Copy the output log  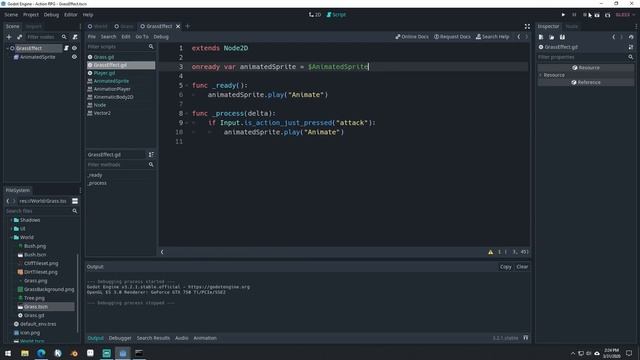point(506,267)
